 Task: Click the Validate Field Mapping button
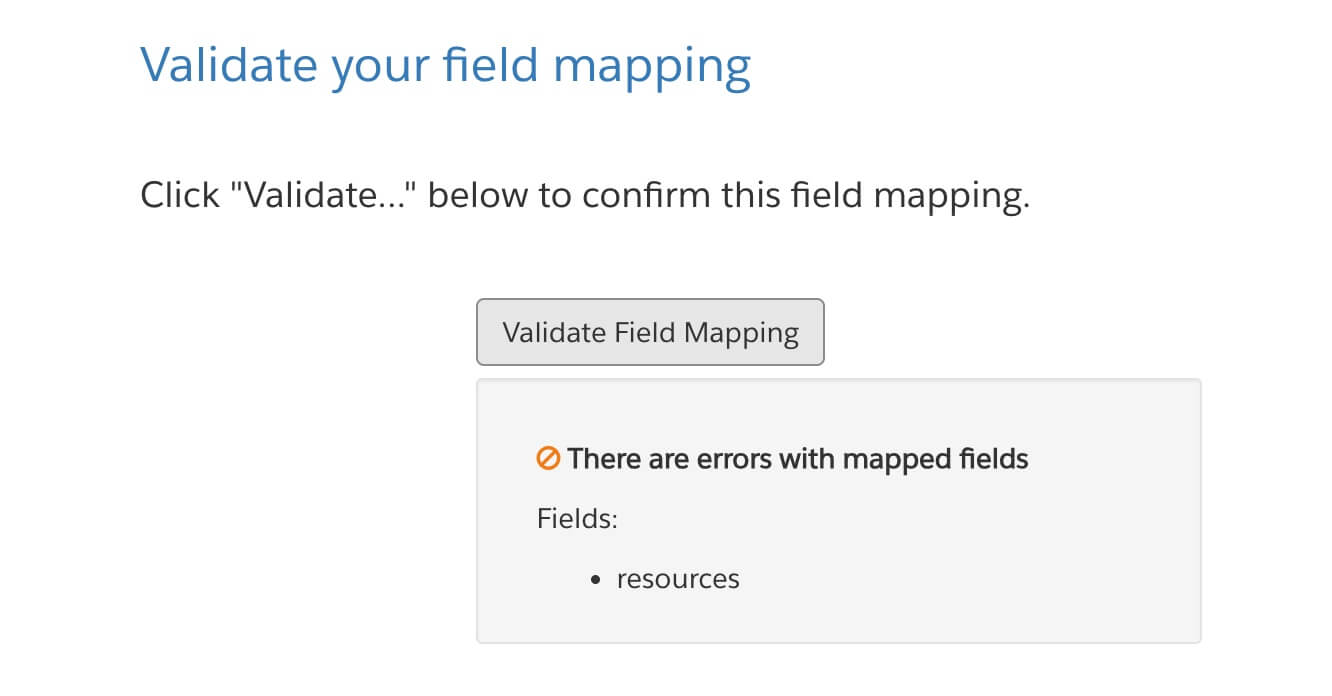[x=650, y=332]
